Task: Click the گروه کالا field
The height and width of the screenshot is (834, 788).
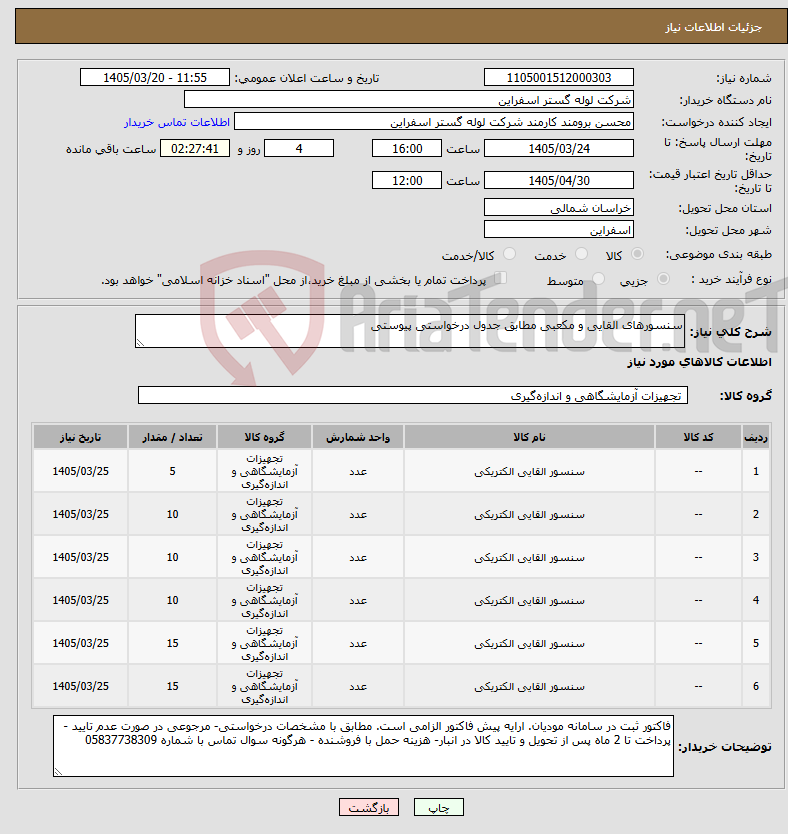Action: coord(413,395)
